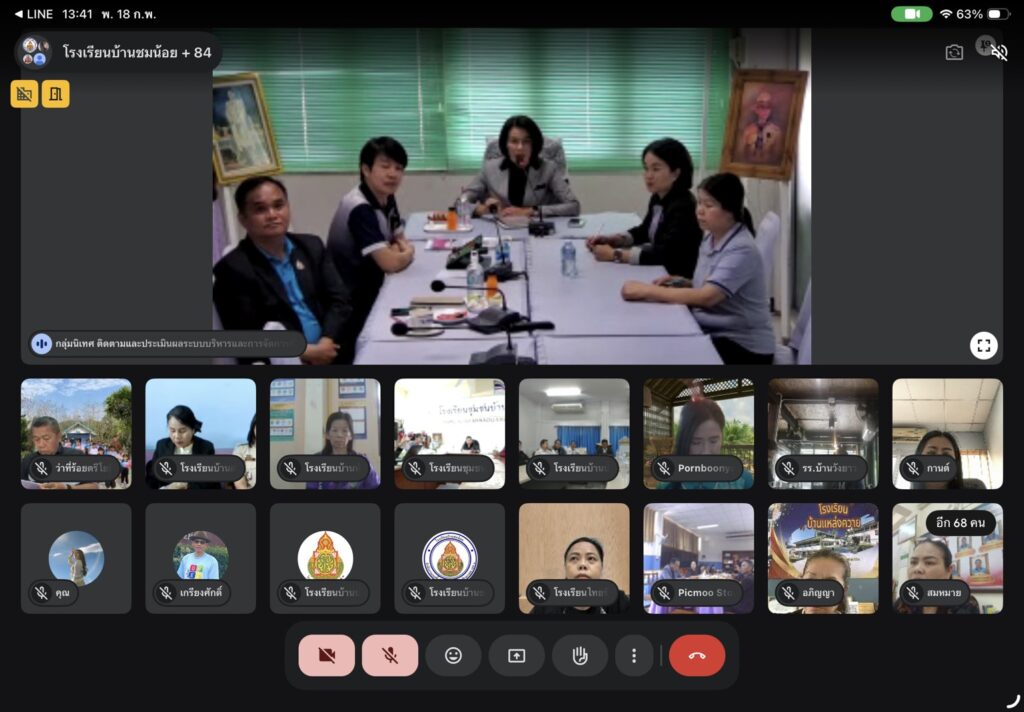The width and height of the screenshot is (1024, 712).
Task: Raise your hand in the meeting
Action: 579,656
